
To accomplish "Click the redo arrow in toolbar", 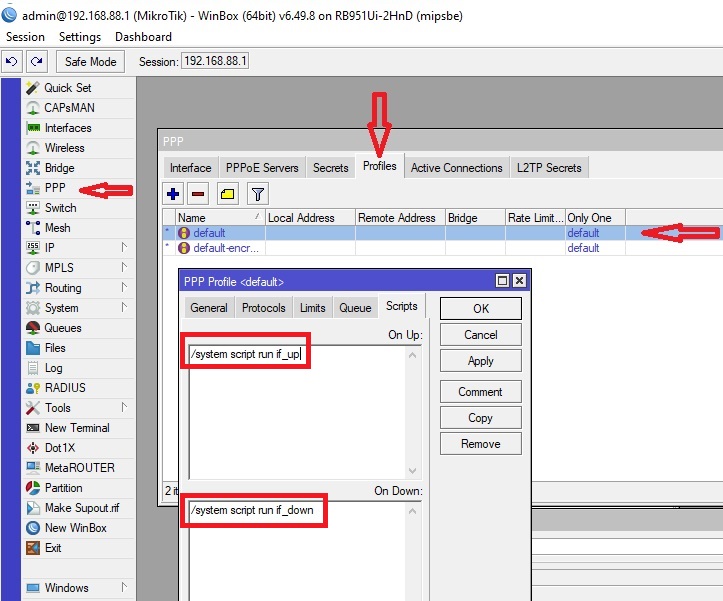I will (x=35, y=62).
